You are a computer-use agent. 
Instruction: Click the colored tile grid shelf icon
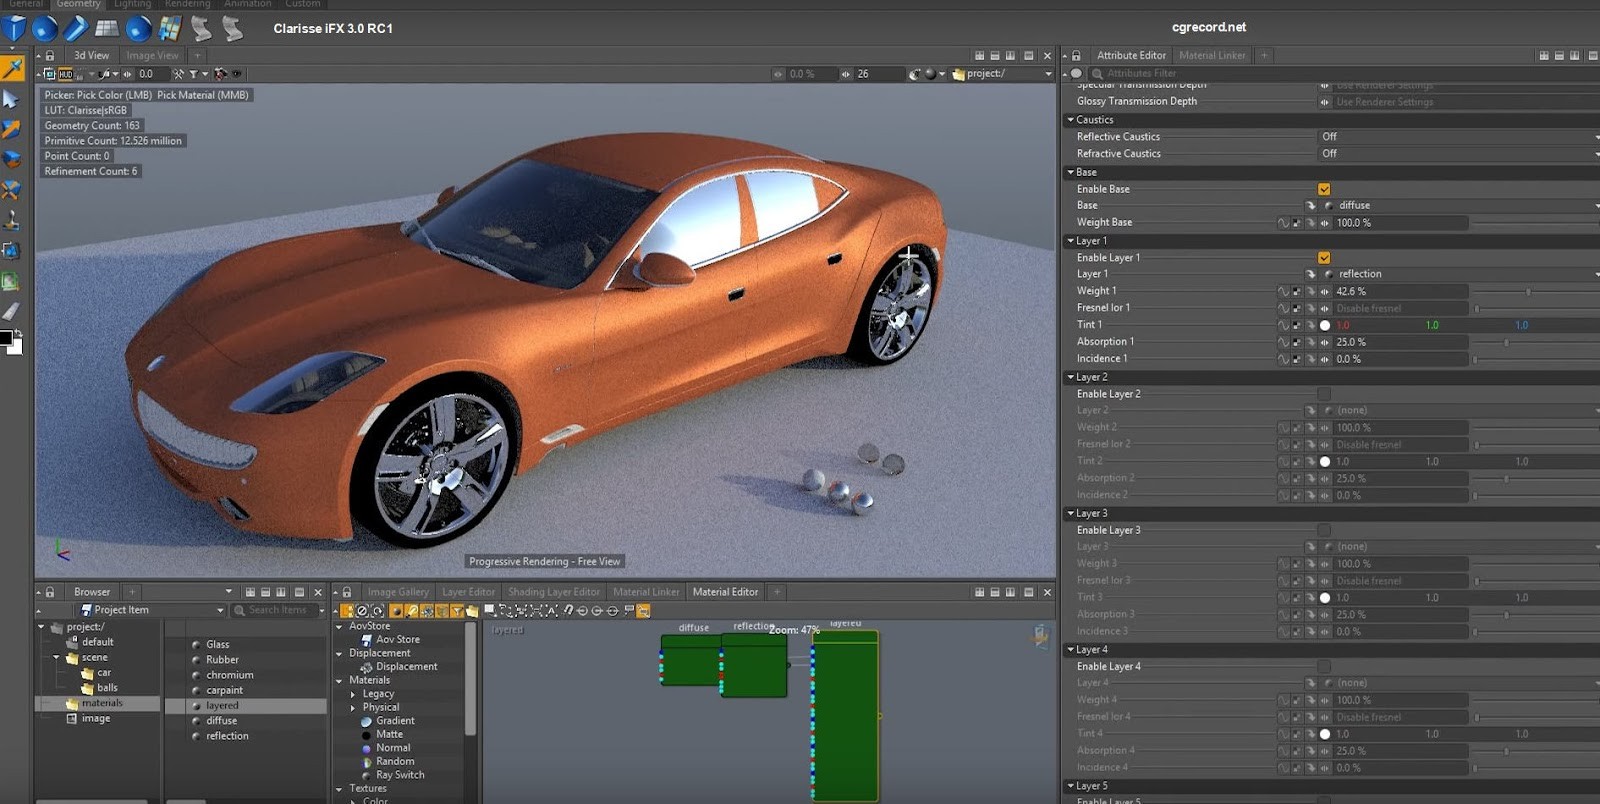170,28
